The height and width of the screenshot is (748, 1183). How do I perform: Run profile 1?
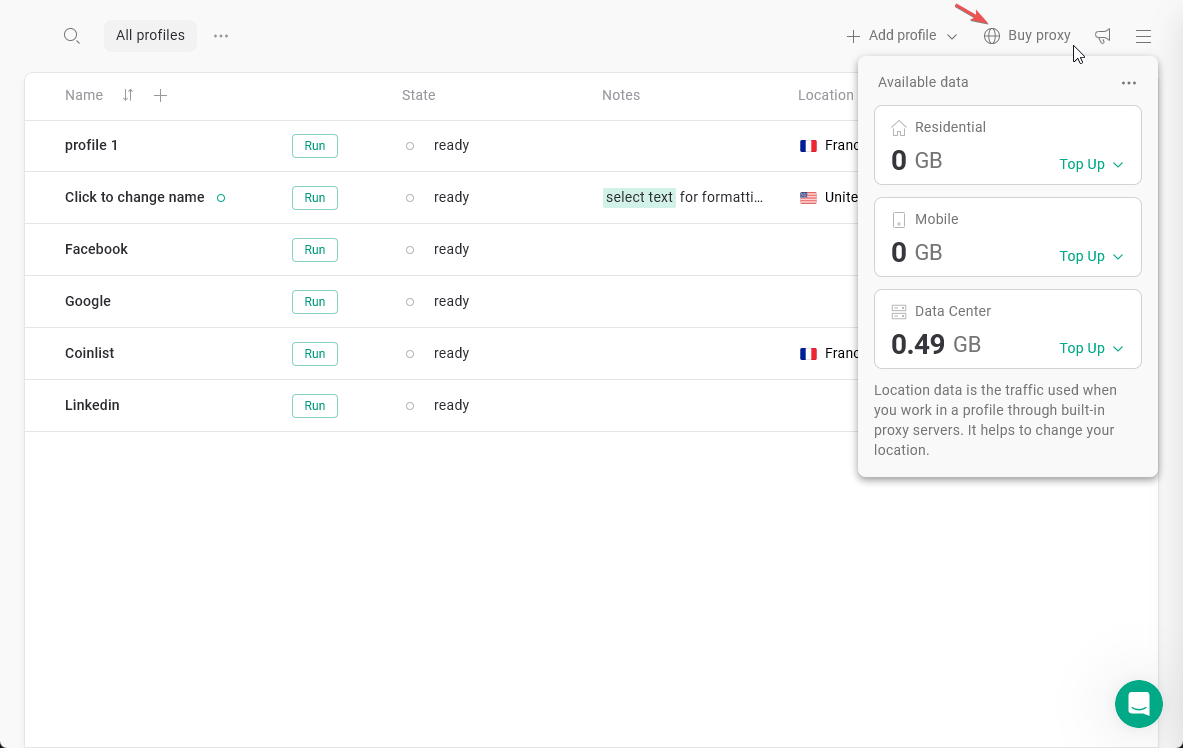pyautogui.click(x=315, y=146)
